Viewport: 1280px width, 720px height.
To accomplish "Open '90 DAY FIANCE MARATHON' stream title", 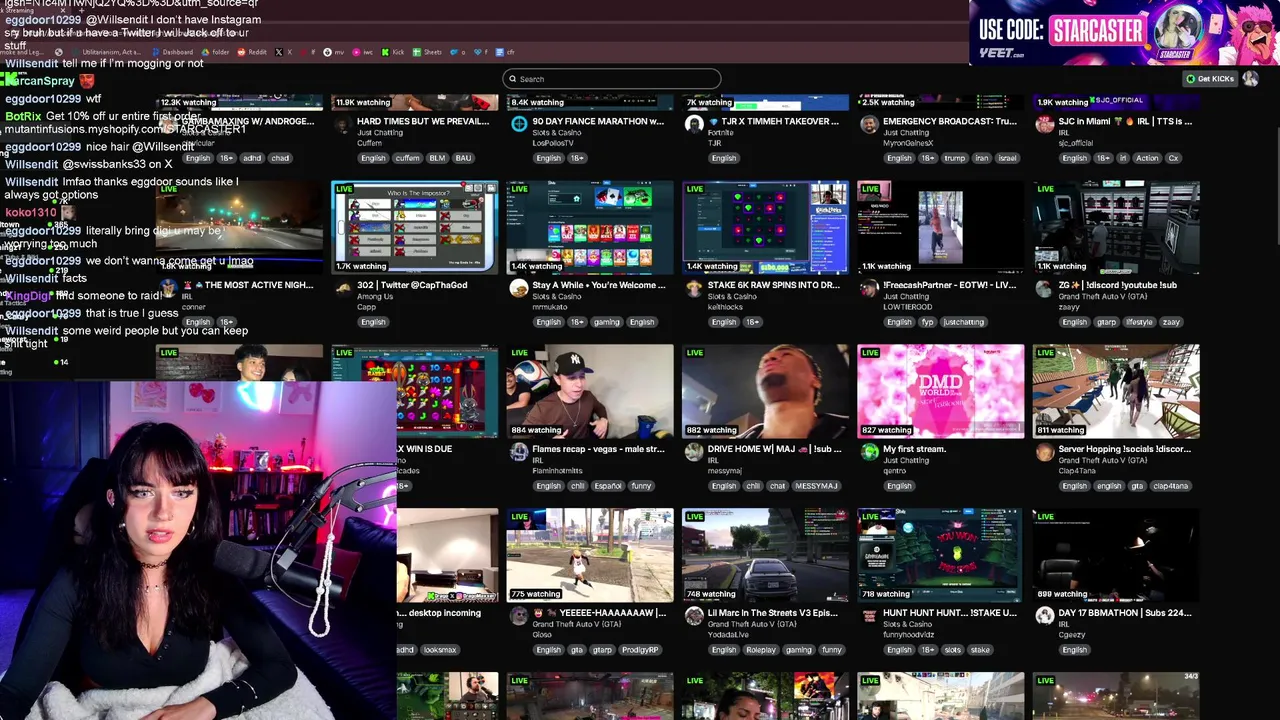I will 598,121.
